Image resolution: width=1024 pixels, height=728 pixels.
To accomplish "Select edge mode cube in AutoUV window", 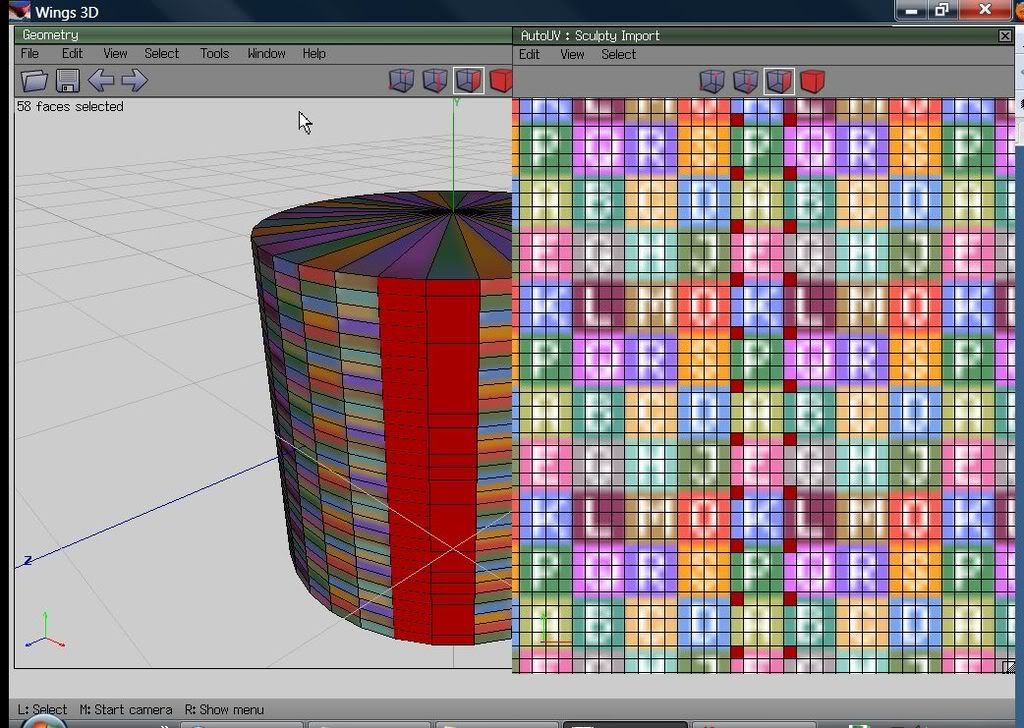I will (x=745, y=81).
